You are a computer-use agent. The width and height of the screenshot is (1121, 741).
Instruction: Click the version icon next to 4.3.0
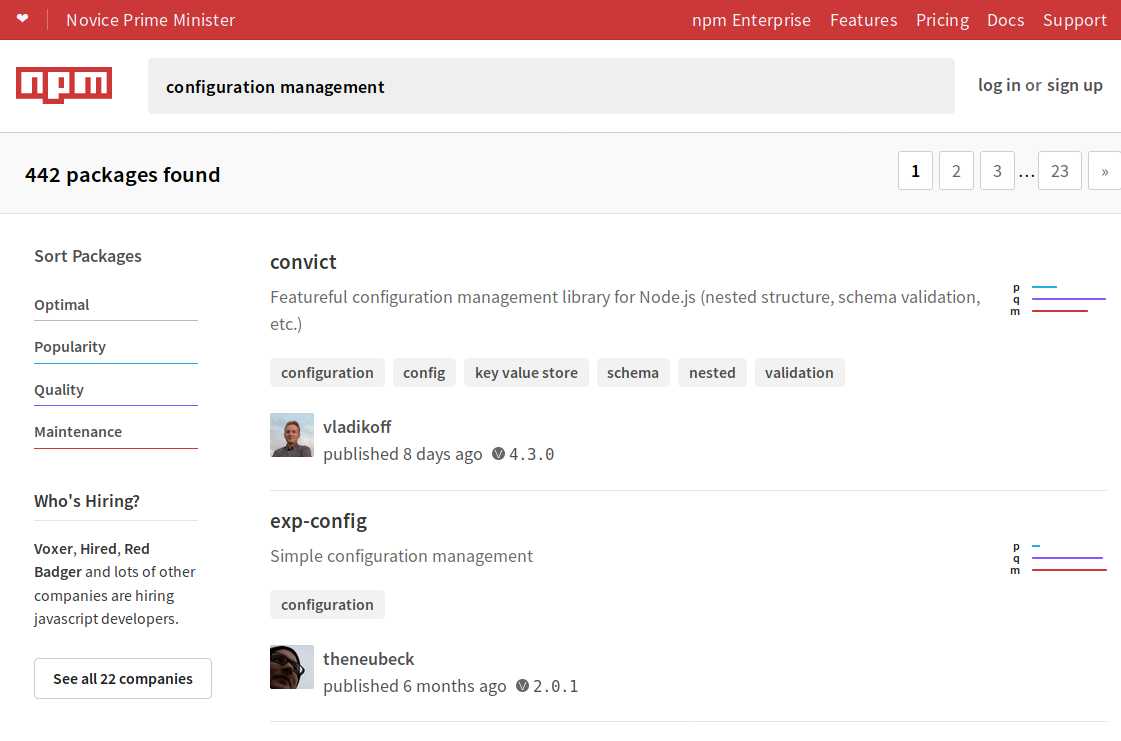pyautogui.click(x=498, y=454)
